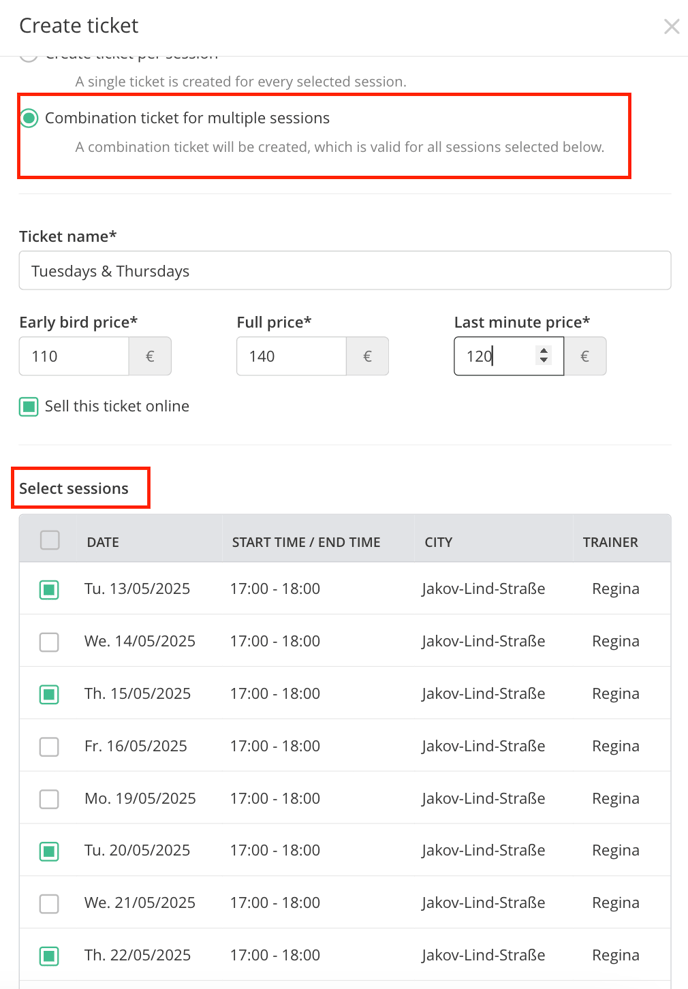
Task: Click the Early bird price field
Action: point(75,356)
